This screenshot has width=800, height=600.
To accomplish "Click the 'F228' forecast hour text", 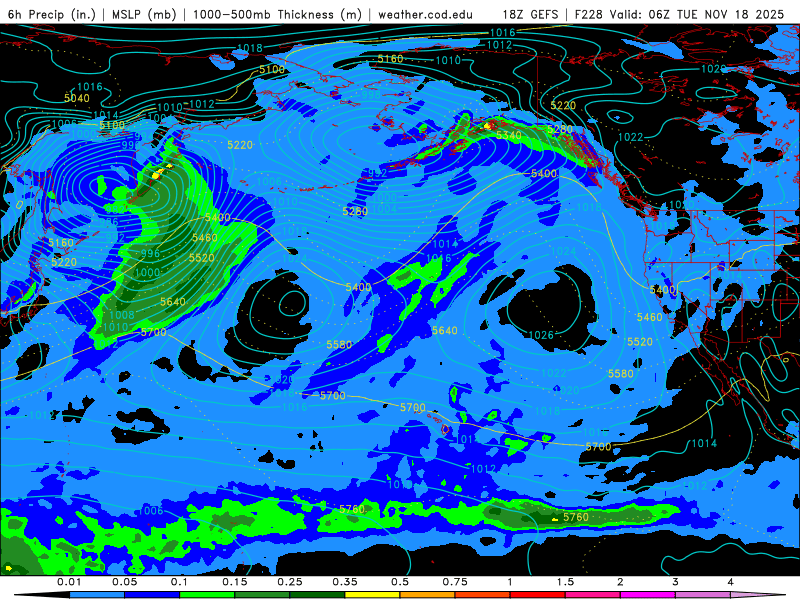I will (588, 14).
